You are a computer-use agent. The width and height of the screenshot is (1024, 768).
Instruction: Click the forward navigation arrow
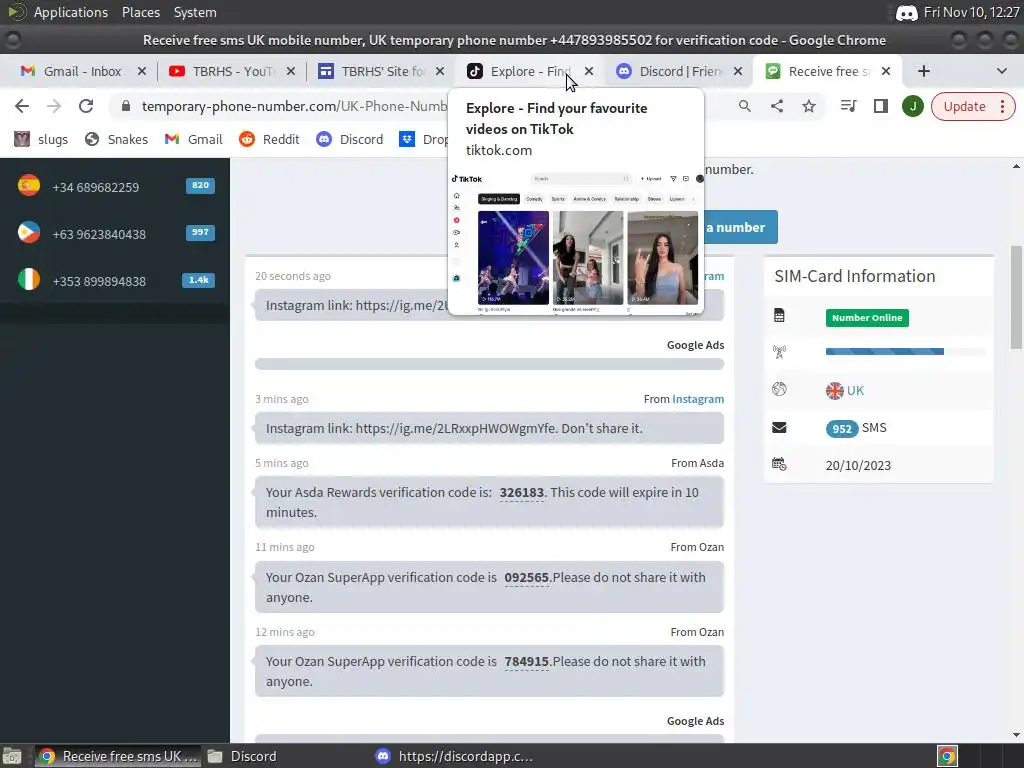pyautogui.click(x=54, y=106)
